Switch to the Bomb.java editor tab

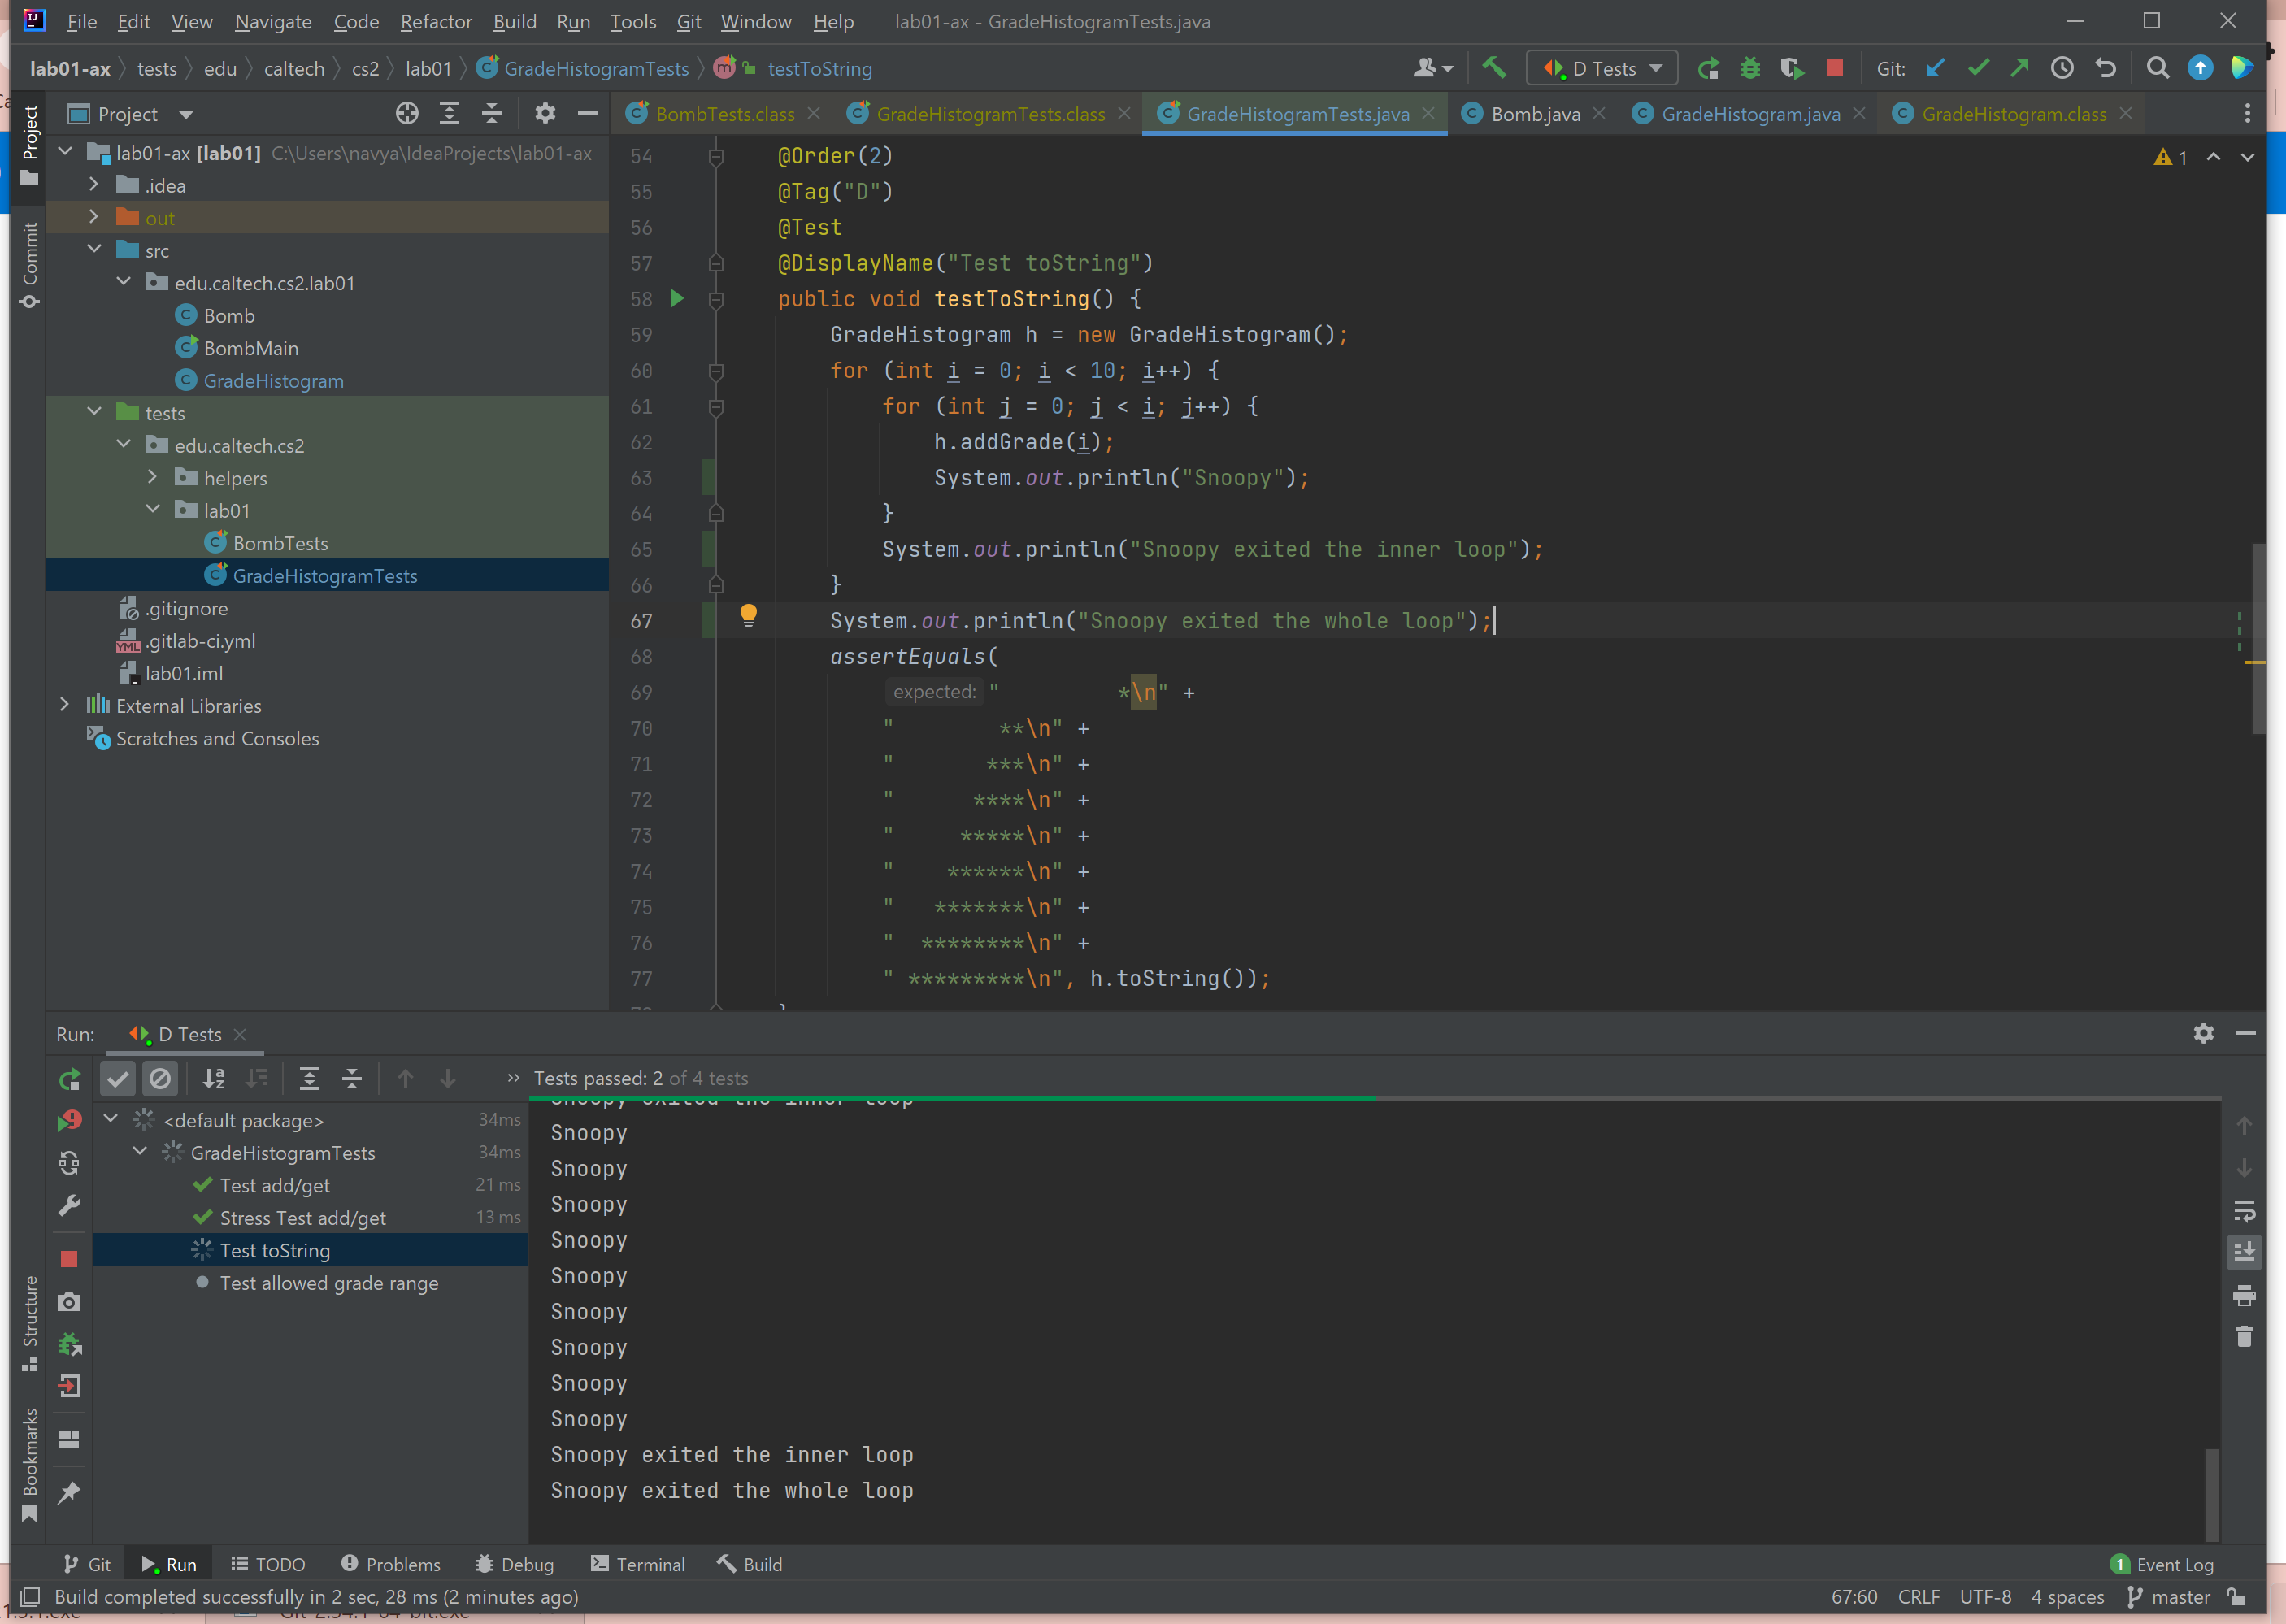(x=1535, y=114)
